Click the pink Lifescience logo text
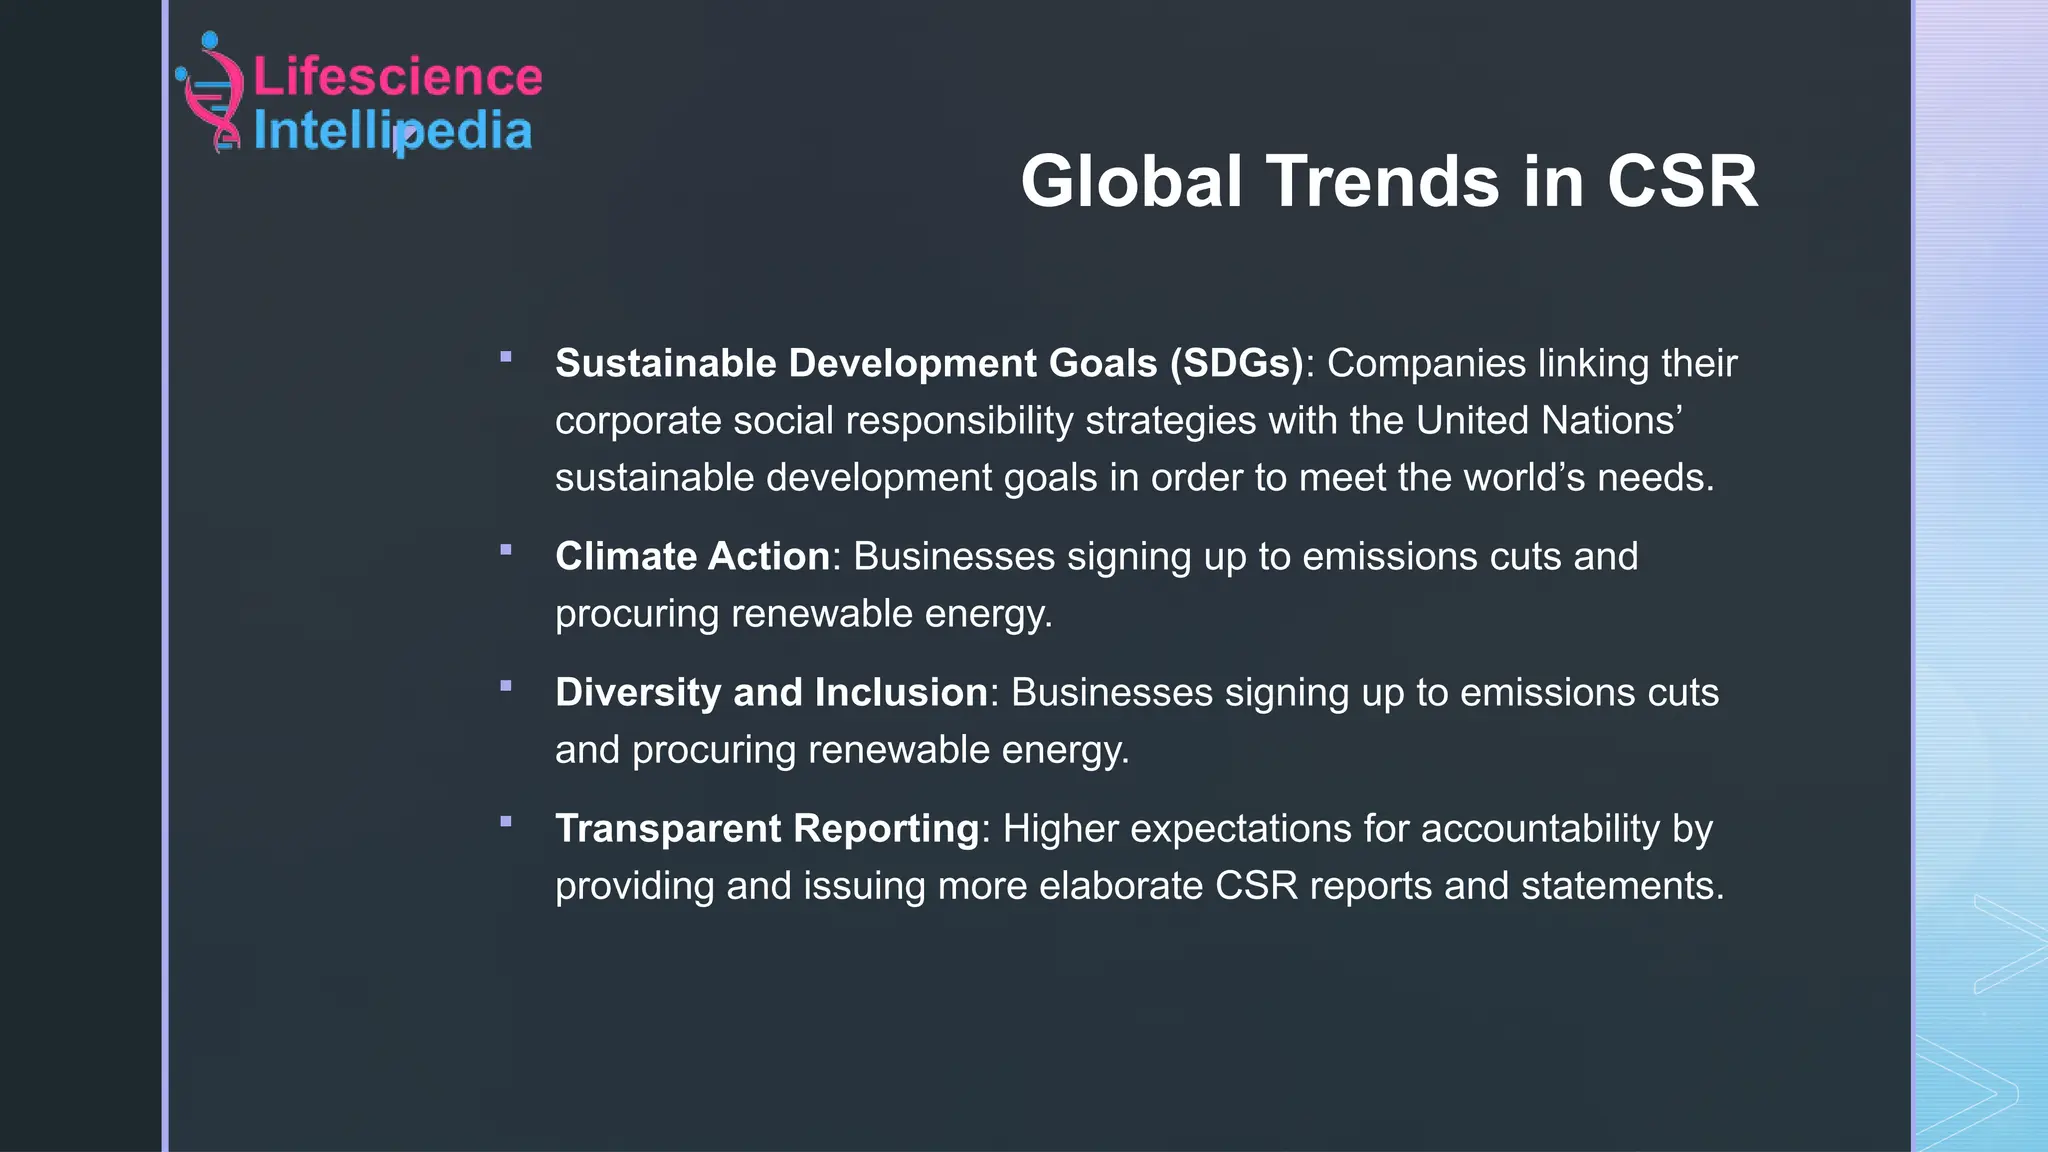The height and width of the screenshot is (1152, 2048). 397,76
